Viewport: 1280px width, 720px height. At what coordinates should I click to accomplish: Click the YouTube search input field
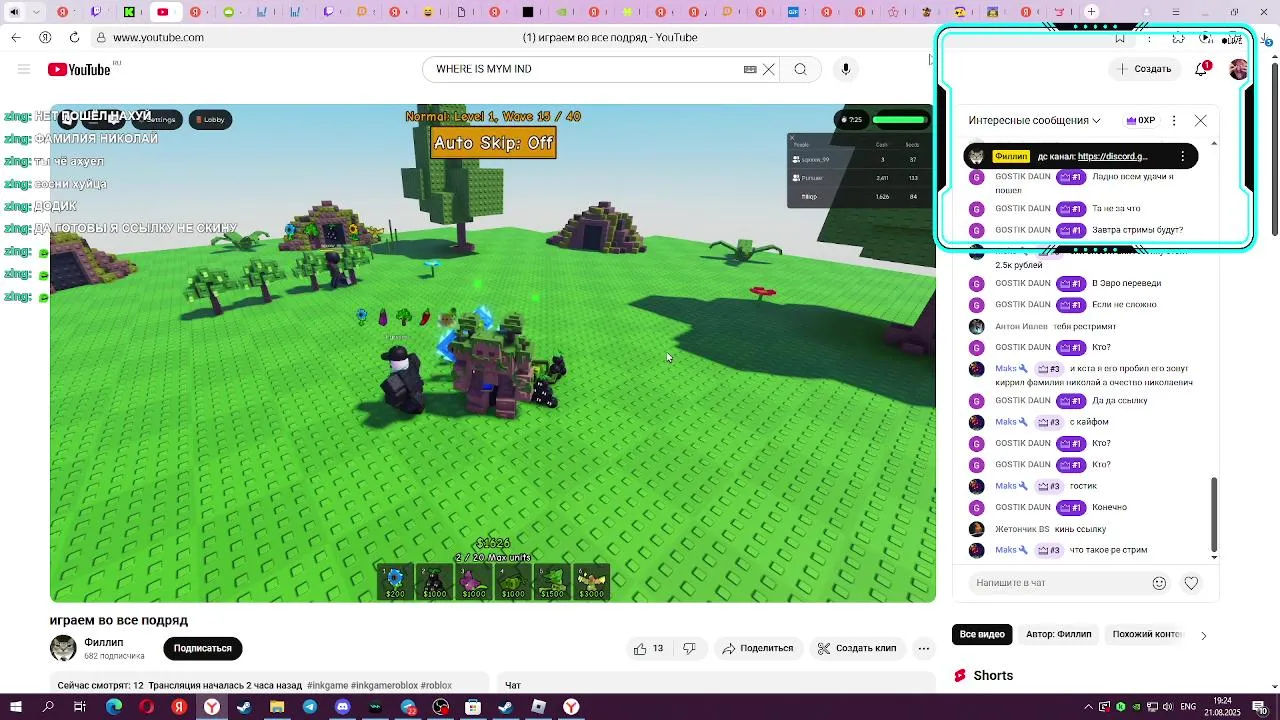coord(585,69)
